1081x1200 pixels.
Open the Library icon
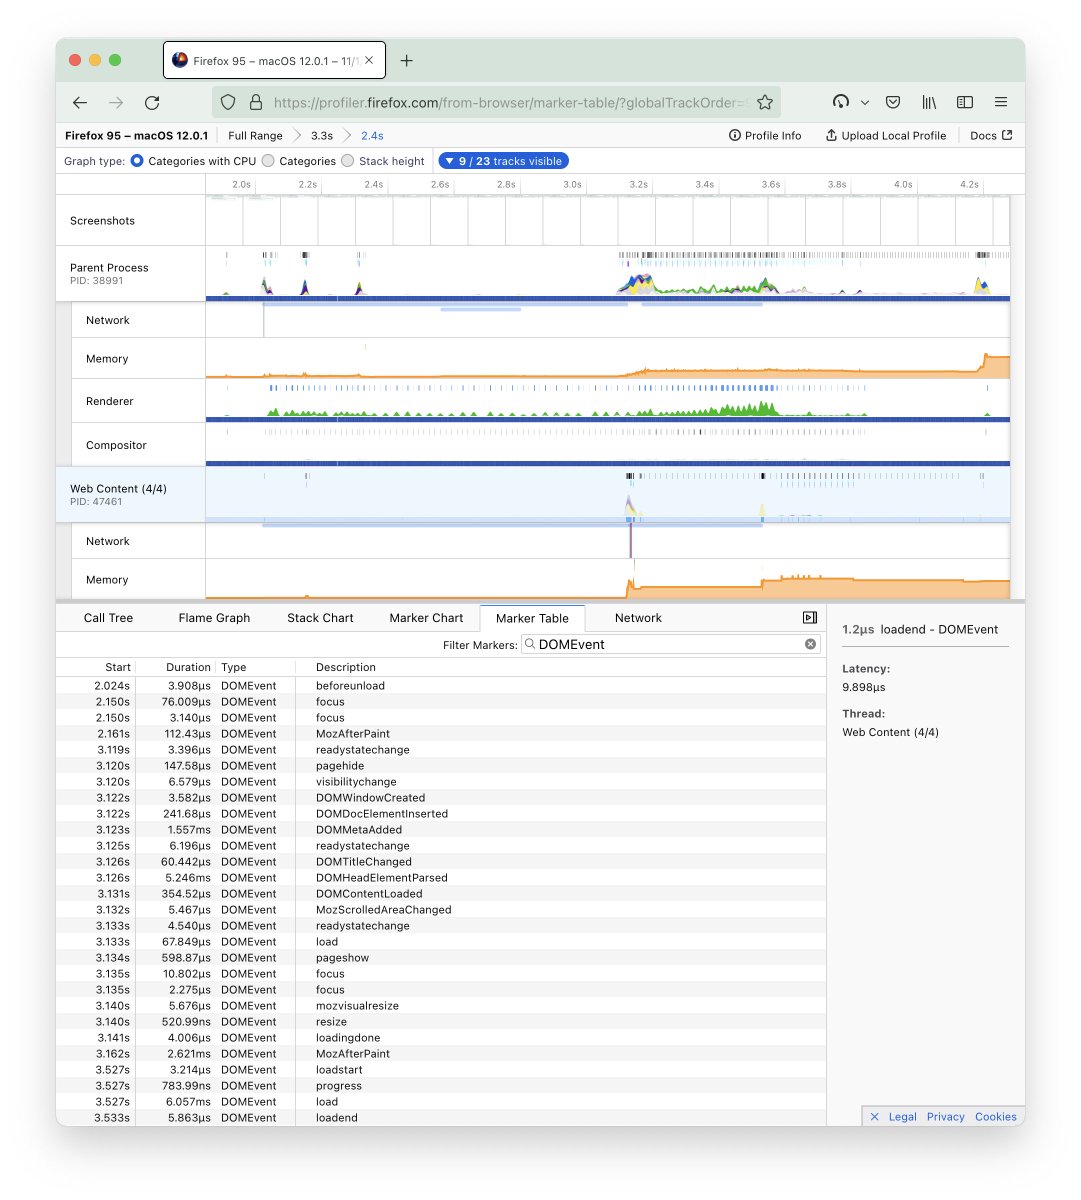929,102
